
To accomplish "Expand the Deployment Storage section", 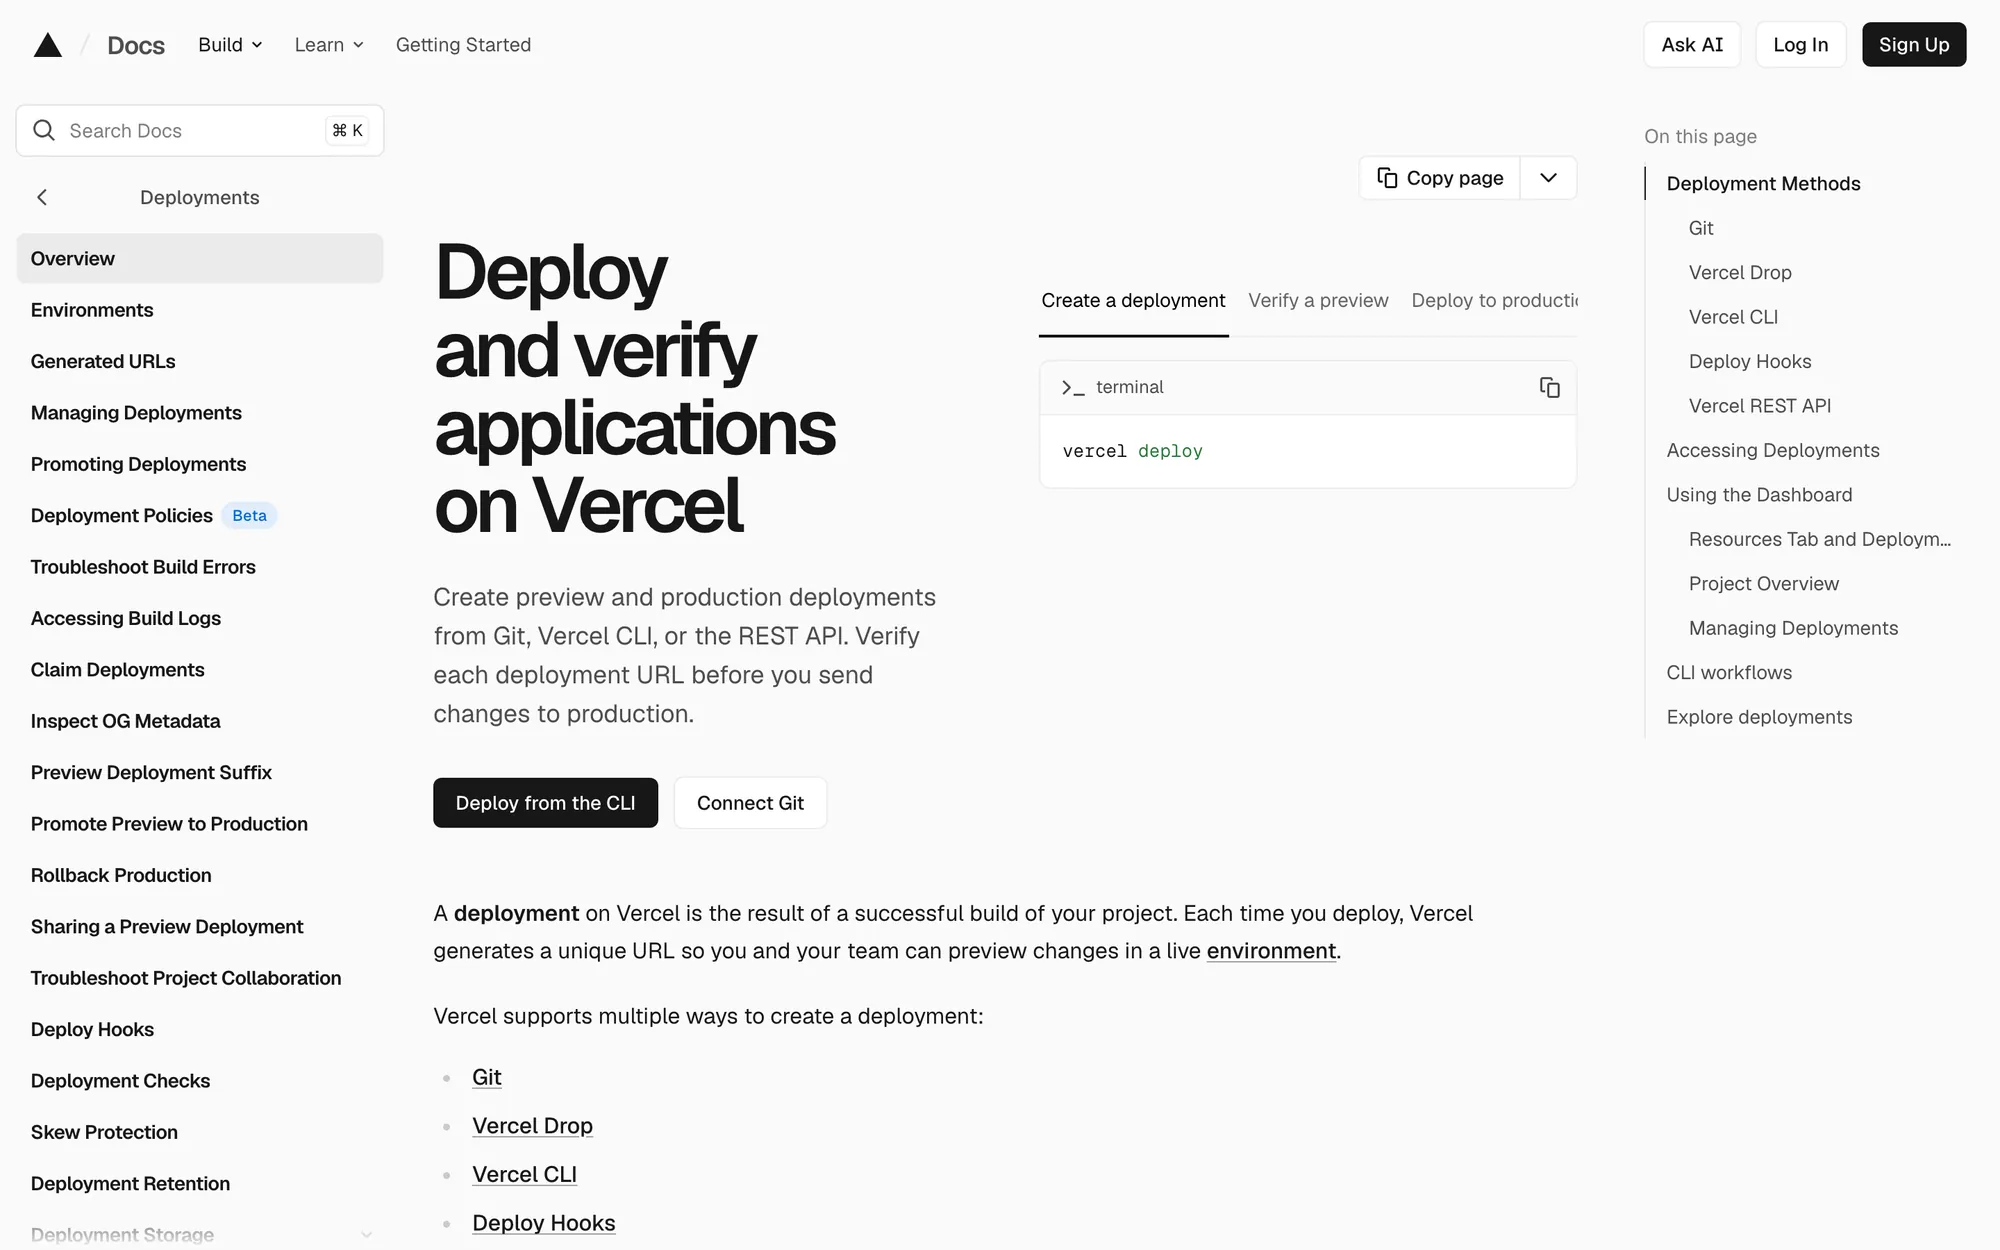I will [366, 1235].
